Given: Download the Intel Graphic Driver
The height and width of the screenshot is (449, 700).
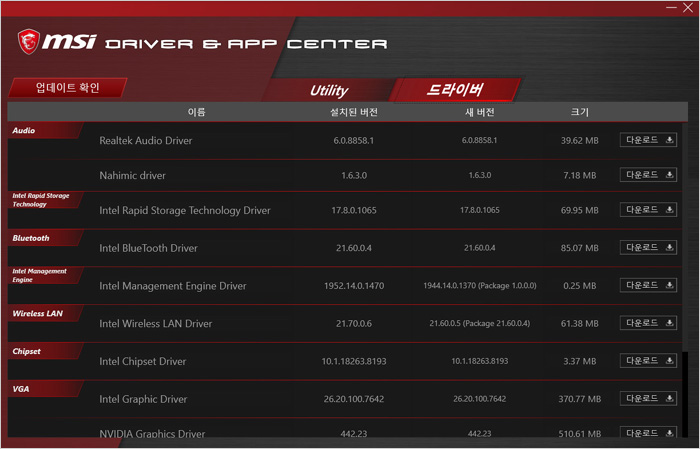Looking at the screenshot, I should 648,398.
